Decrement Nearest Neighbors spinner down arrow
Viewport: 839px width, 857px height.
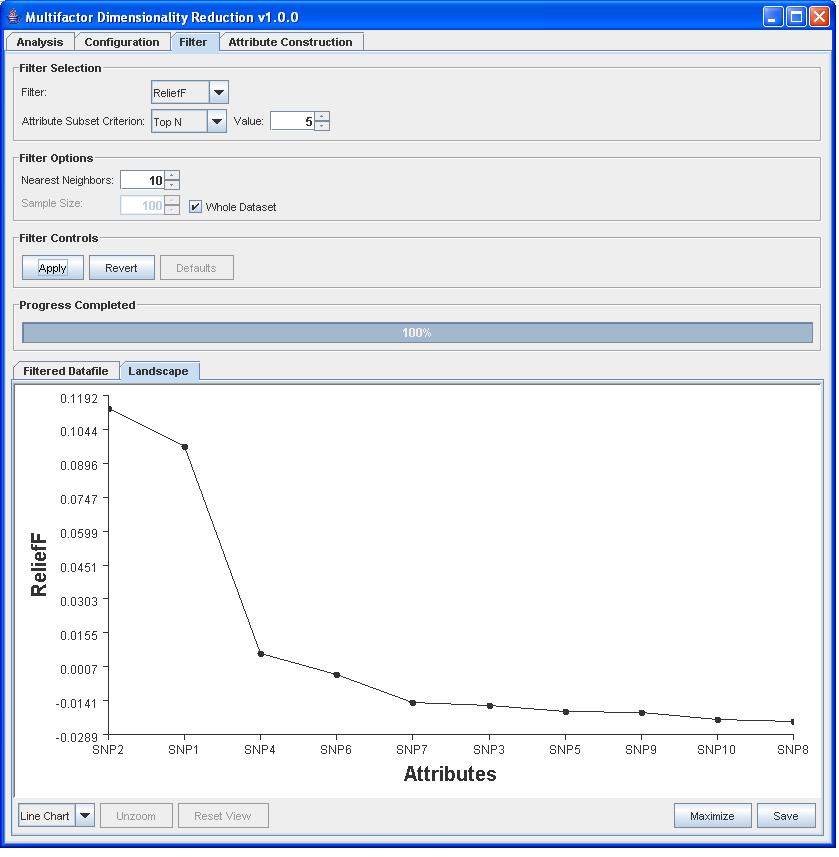[x=172, y=185]
